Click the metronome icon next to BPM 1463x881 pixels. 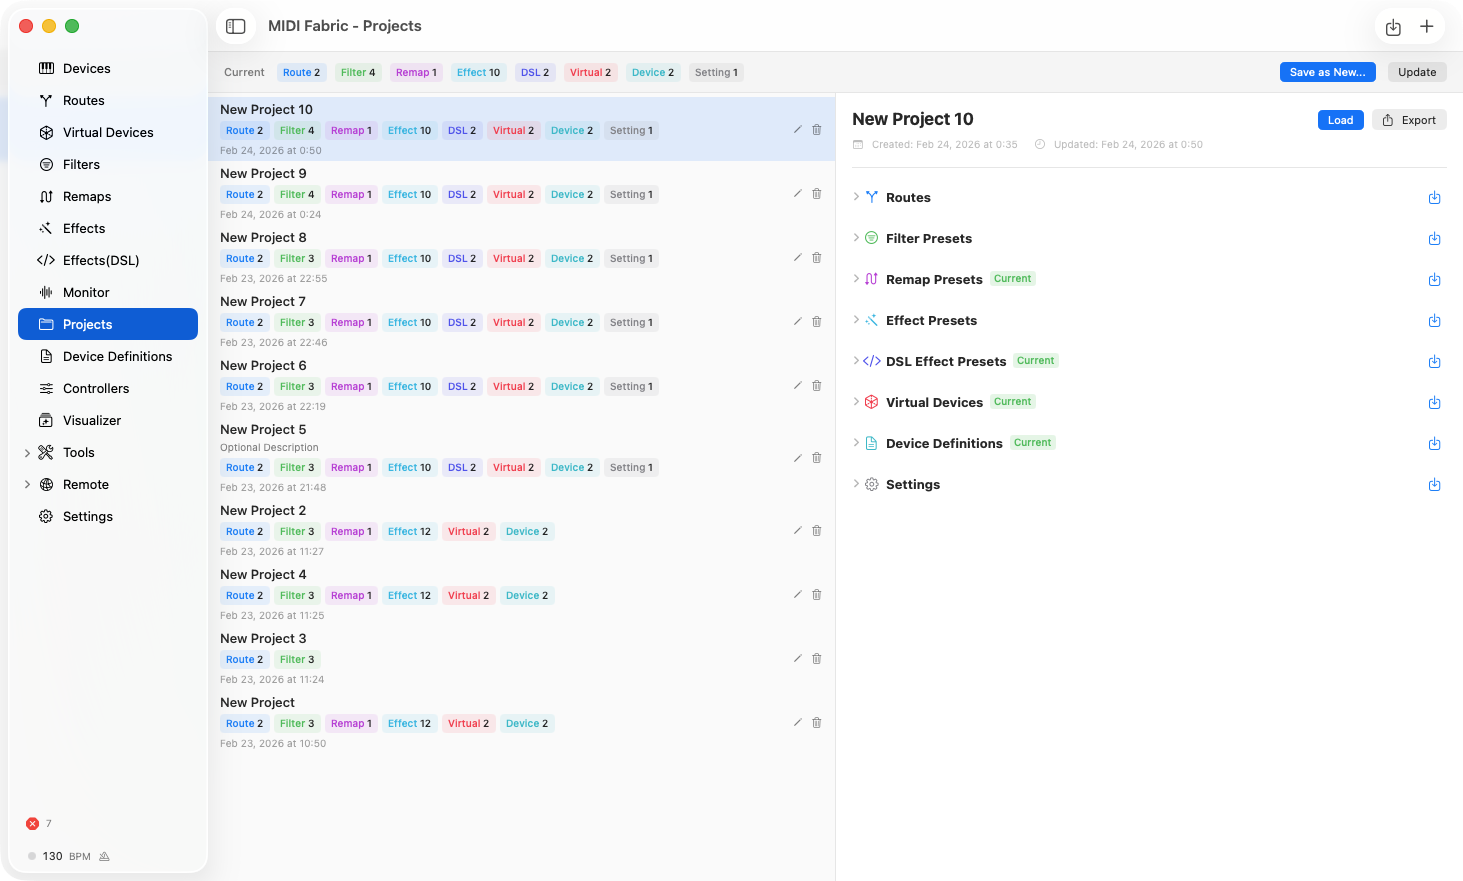pyautogui.click(x=105, y=857)
